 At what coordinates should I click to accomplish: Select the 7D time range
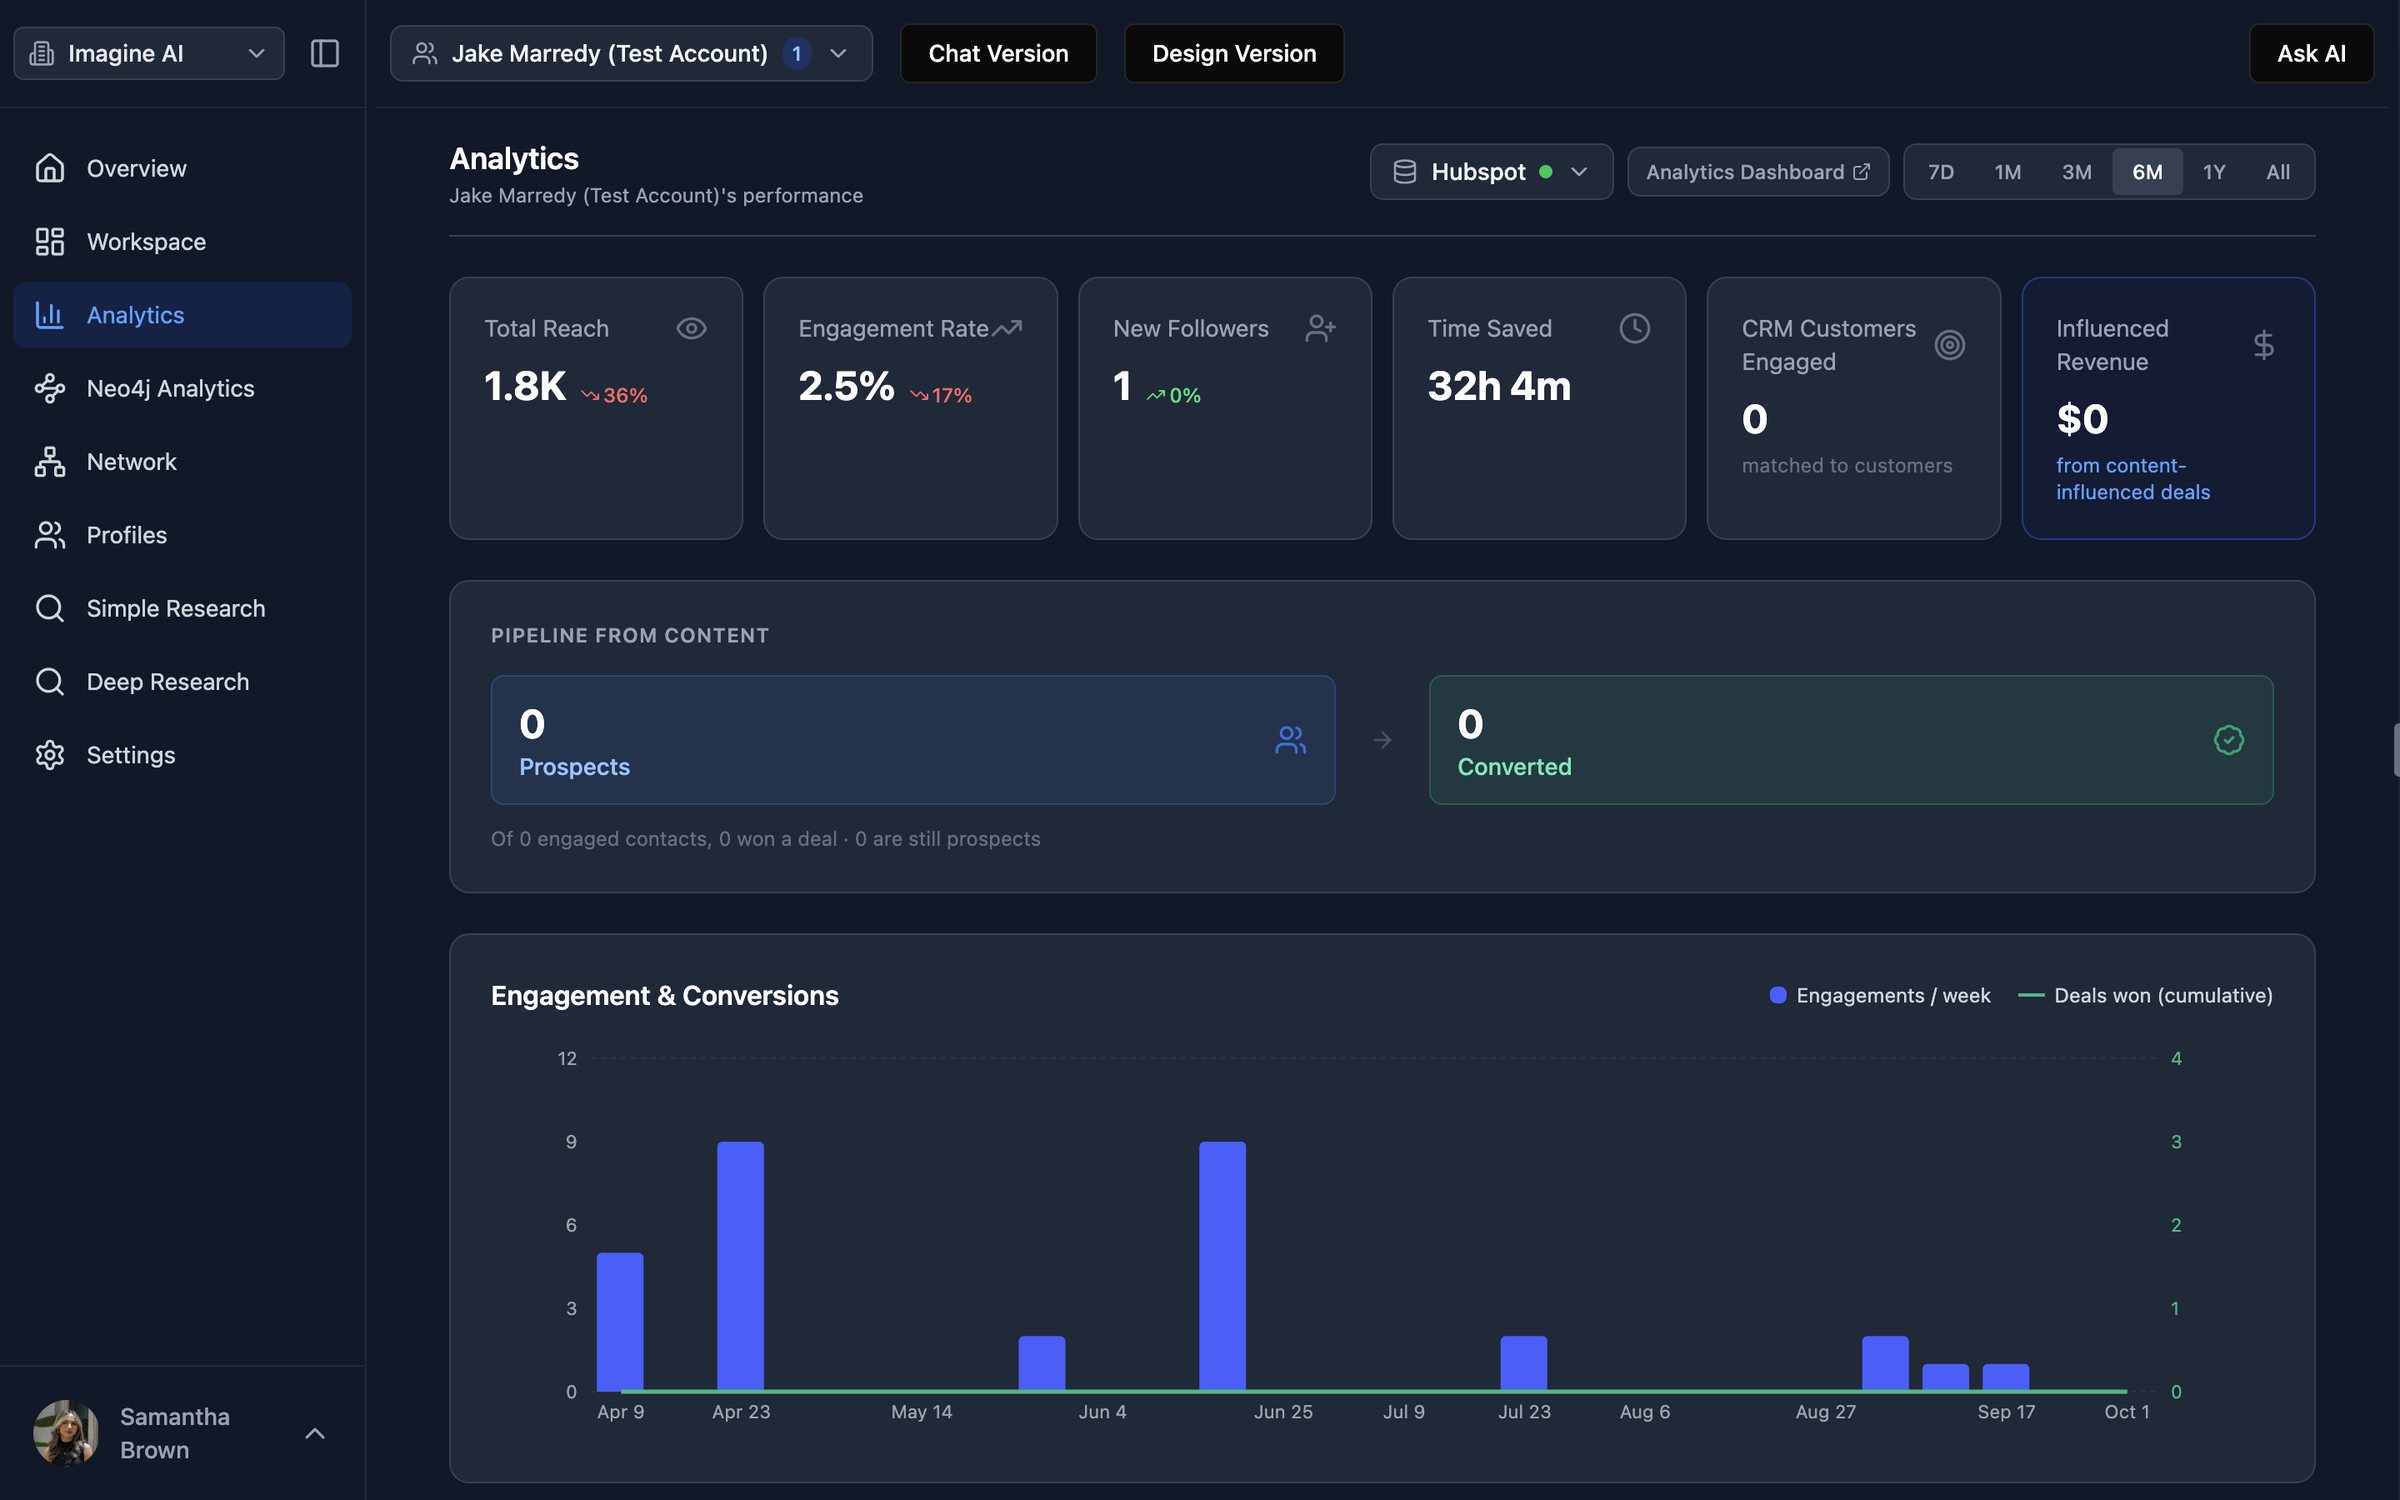point(1940,172)
